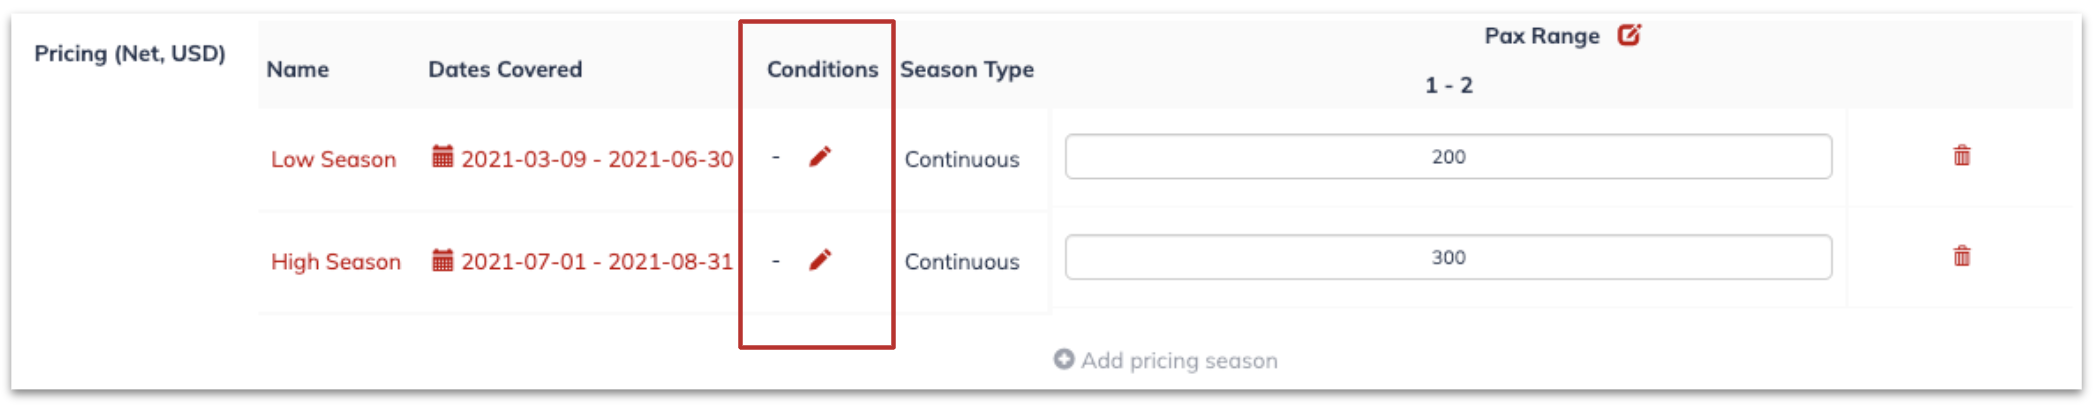Select the Continuous season type for Low Season

(x=962, y=159)
